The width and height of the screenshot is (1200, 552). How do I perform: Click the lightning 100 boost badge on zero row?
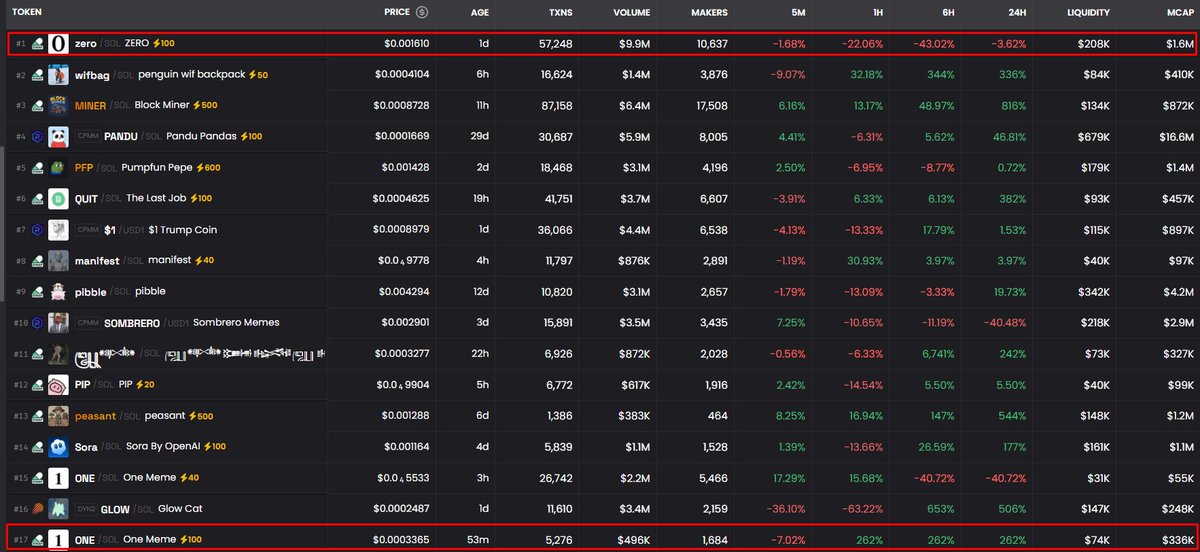click(x=163, y=44)
